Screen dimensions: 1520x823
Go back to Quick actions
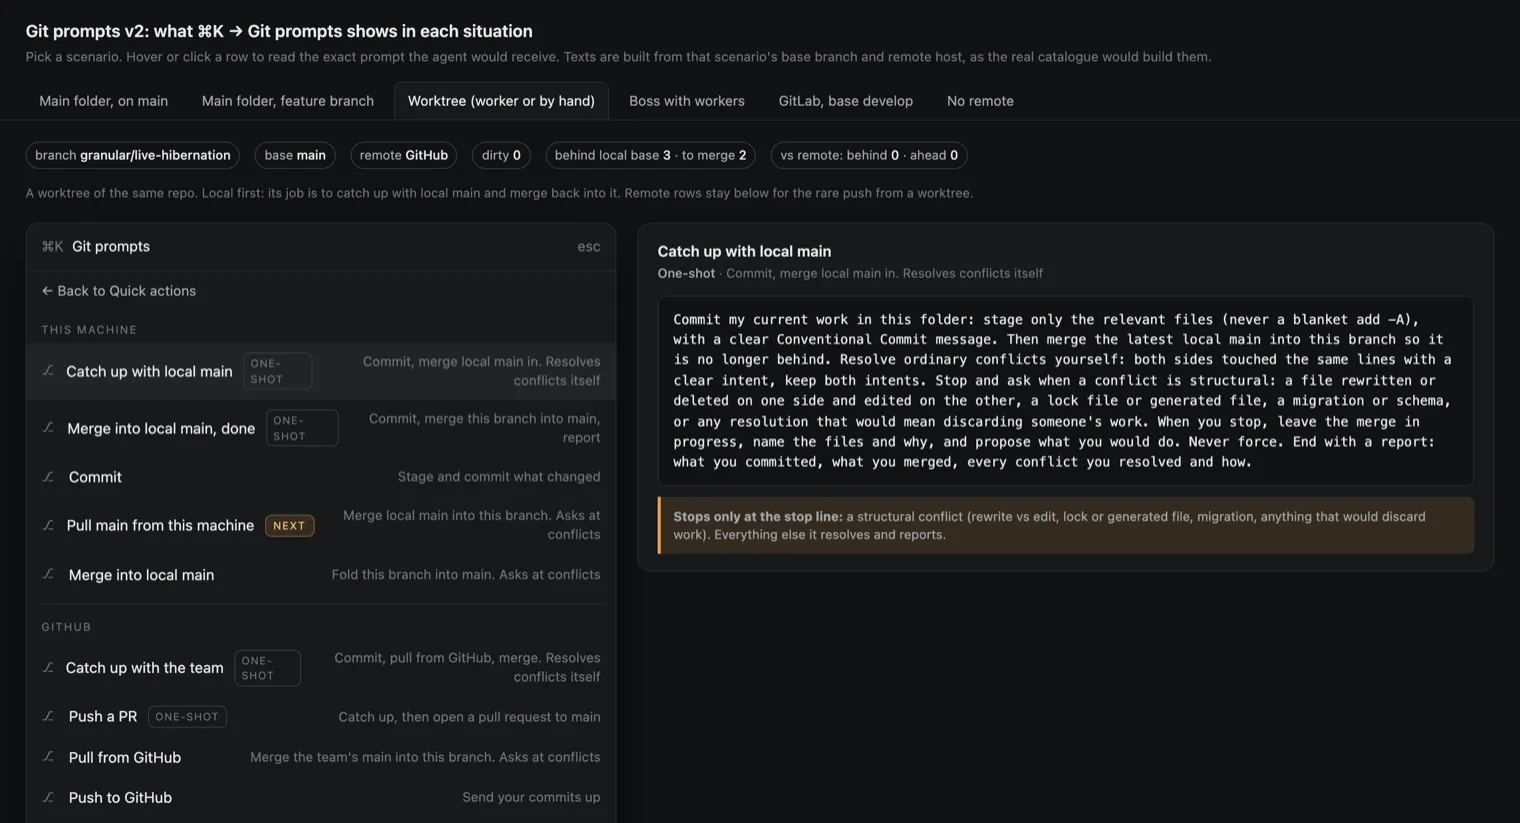coord(119,291)
